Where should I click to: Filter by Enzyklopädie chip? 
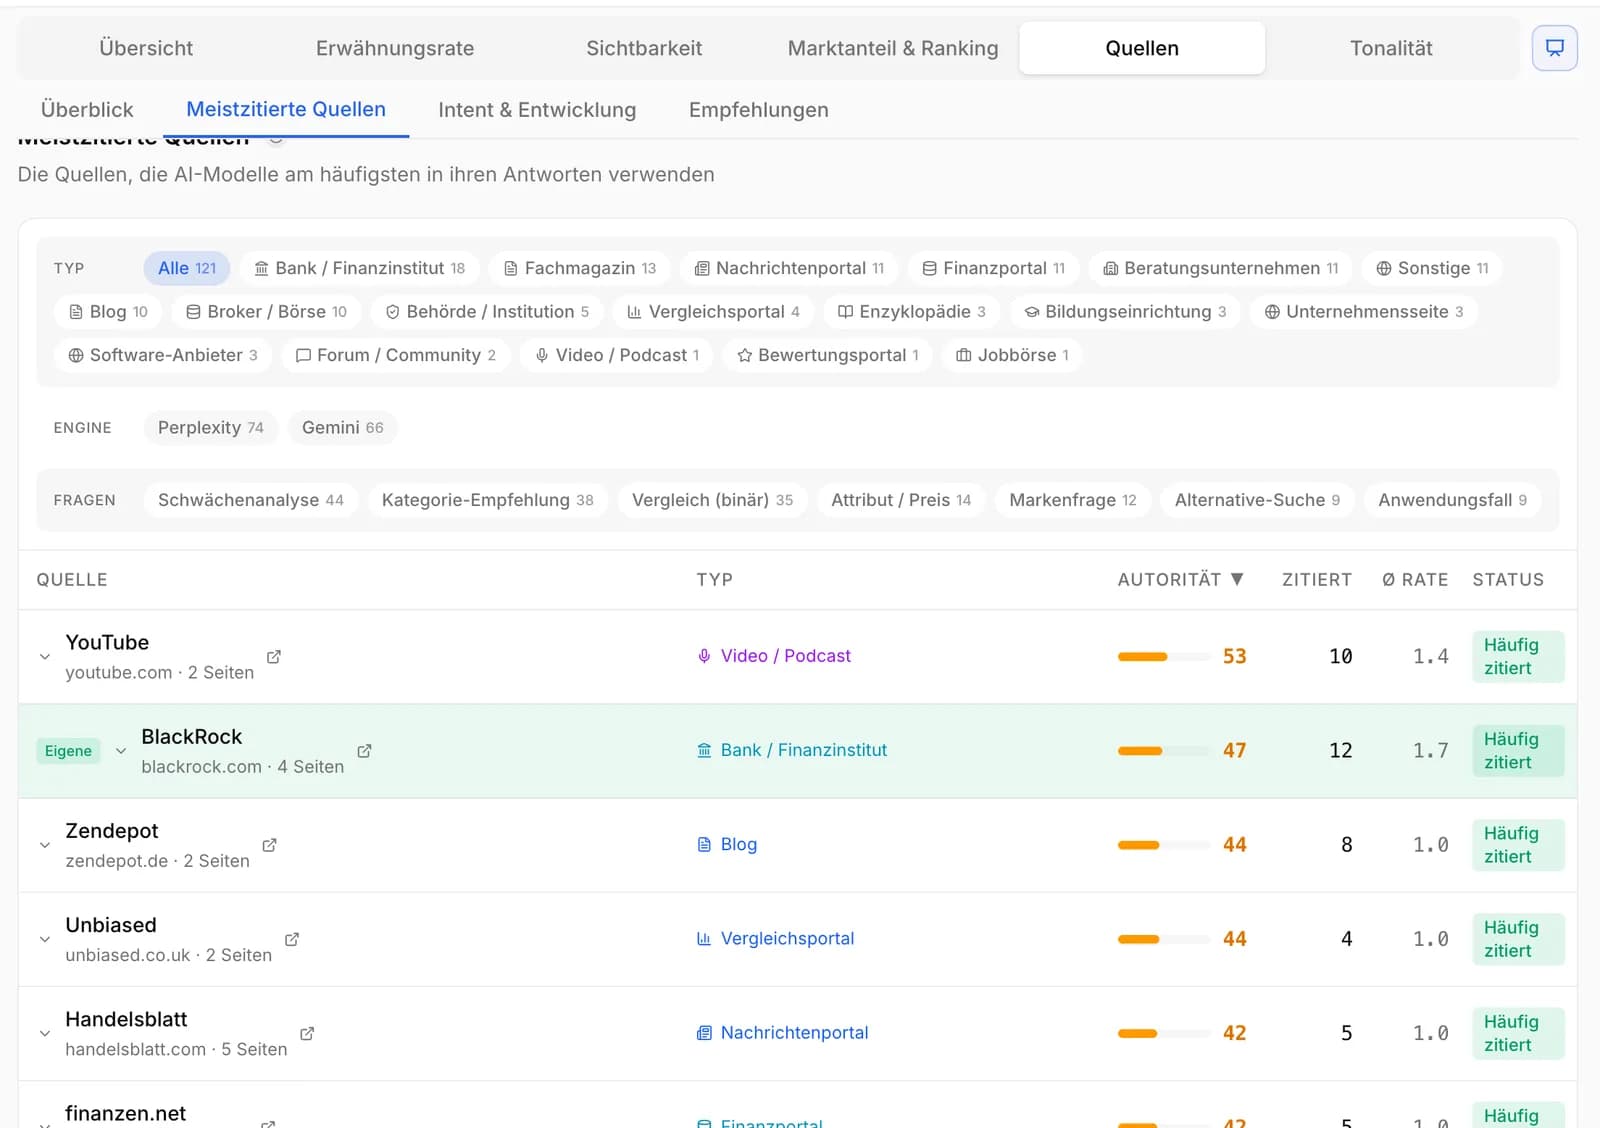click(911, 312)
